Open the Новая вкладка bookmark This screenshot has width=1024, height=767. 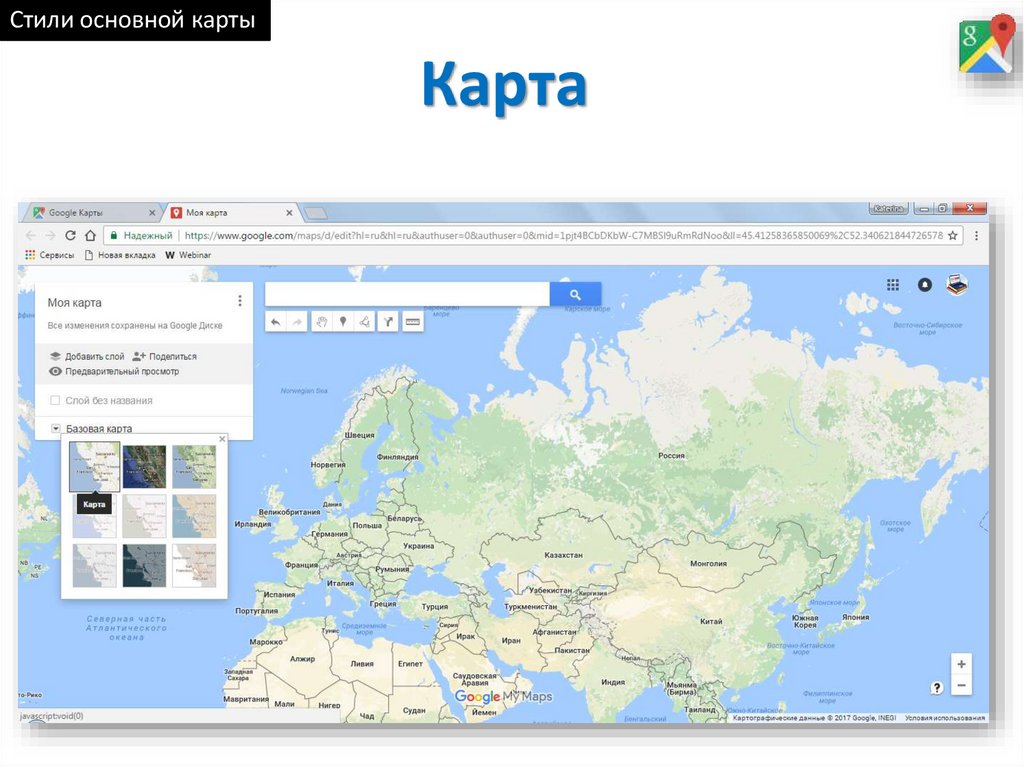coord(120,255)
